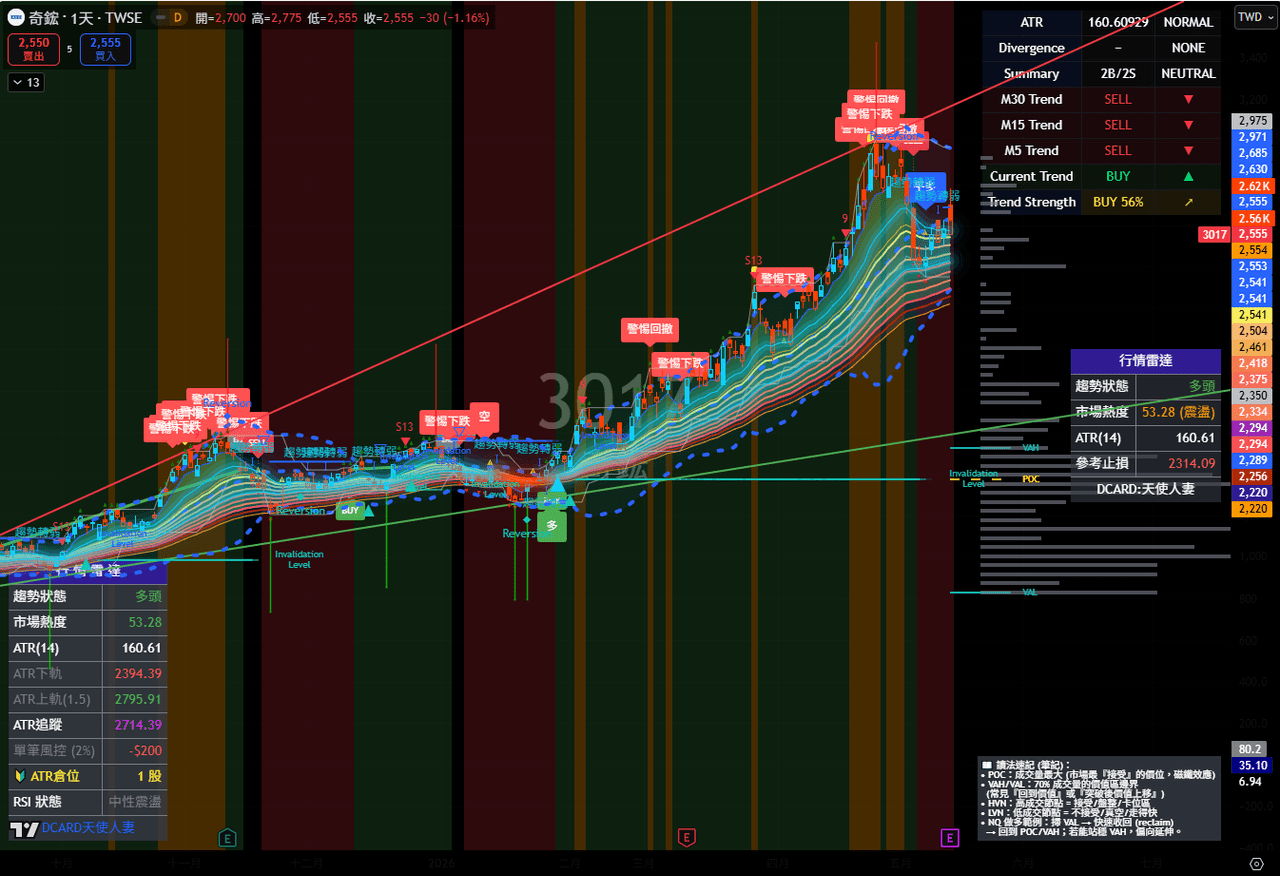
Task: Click the TradingView logo at bottom-left
Action: coord(23,829)
